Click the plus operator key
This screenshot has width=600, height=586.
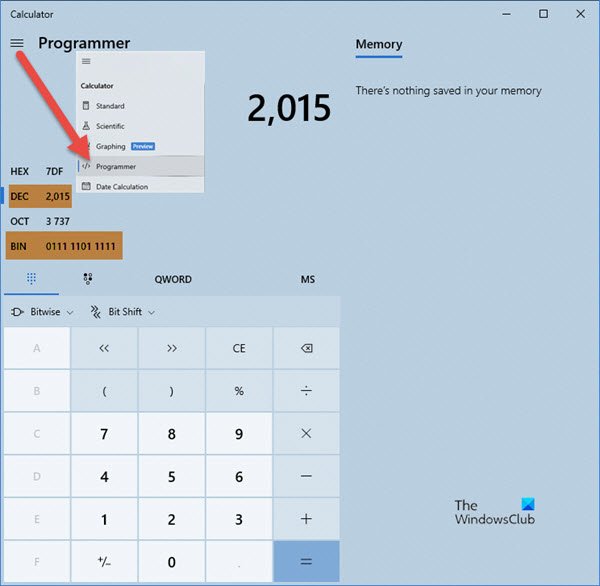click(x=307, y=519)
